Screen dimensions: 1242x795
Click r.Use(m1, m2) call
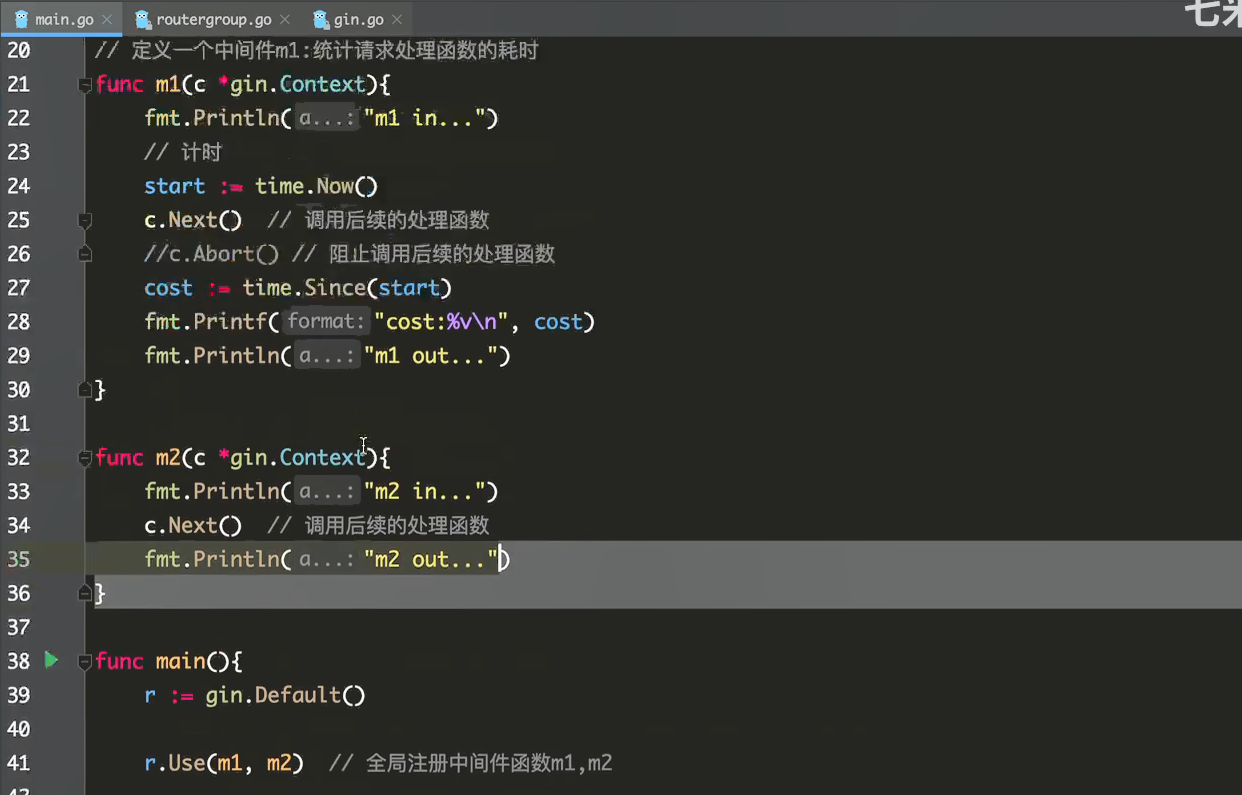(x=224, y=763)
